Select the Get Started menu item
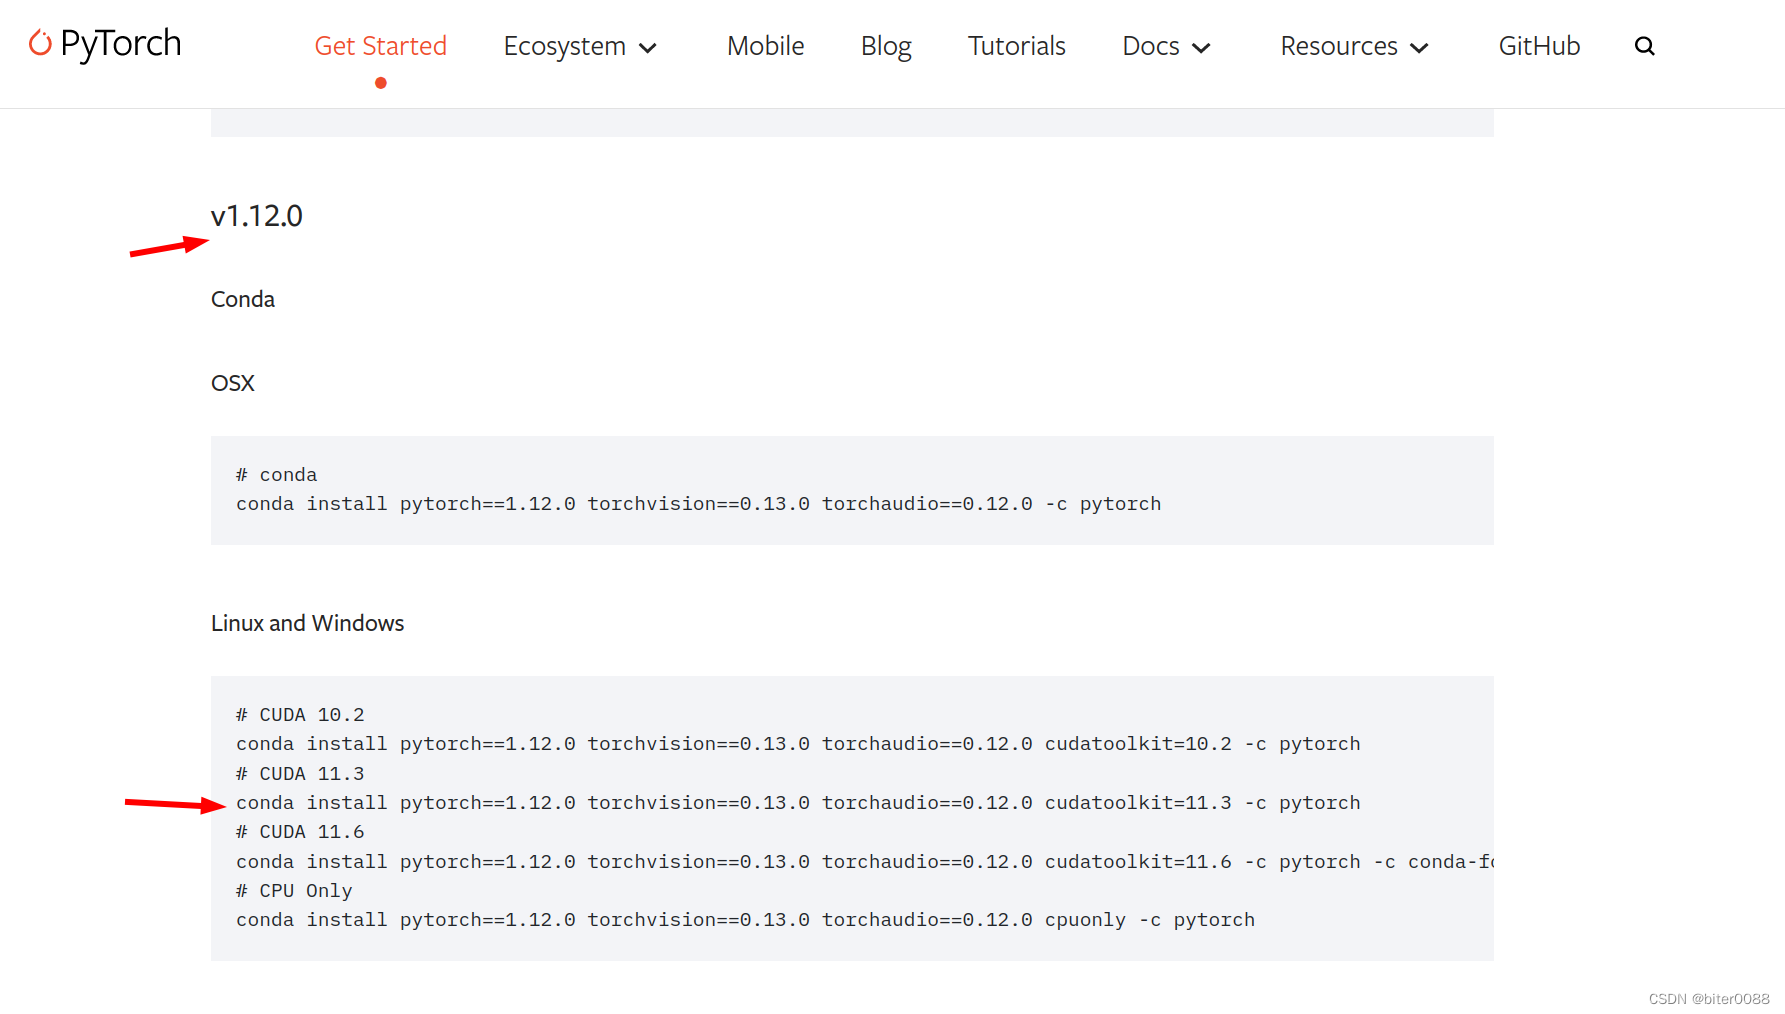The height and width of the screenshot is (1014, 1785). click(x=380, y=45)
